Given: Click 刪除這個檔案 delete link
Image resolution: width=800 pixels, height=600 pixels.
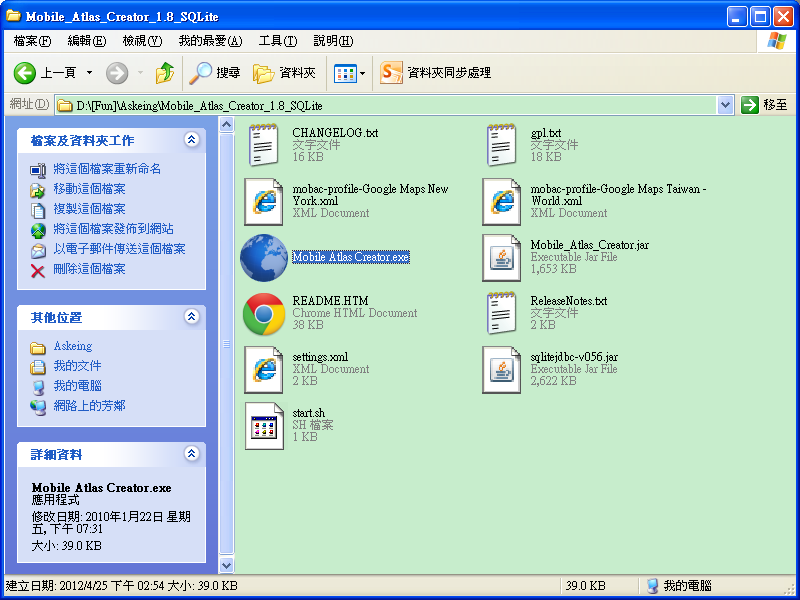Looking at the screenshot, I should (89, 269).
